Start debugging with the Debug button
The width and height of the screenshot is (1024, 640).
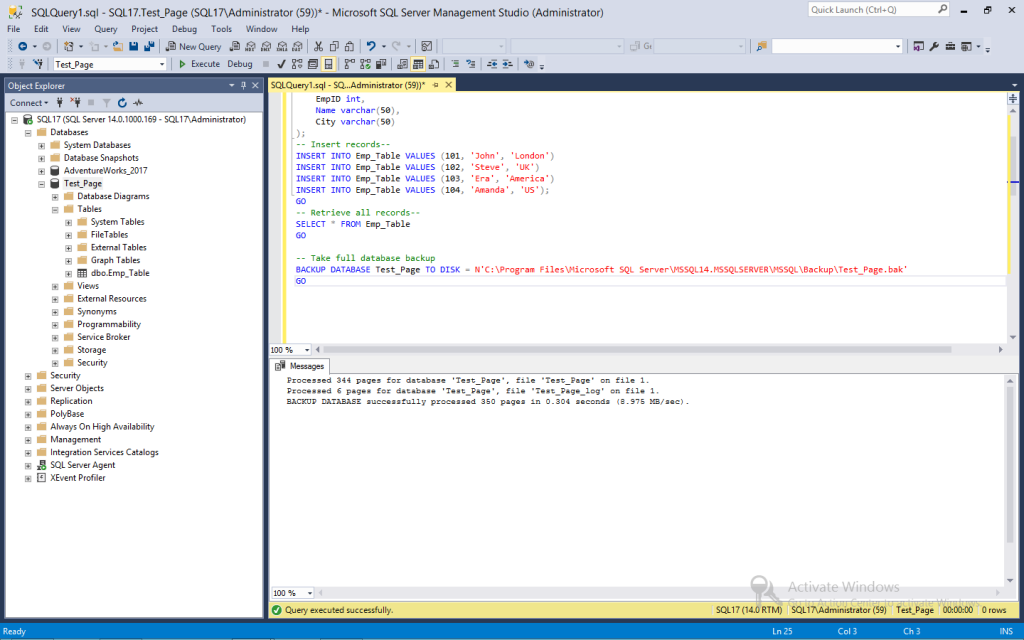tap(239, 63)
